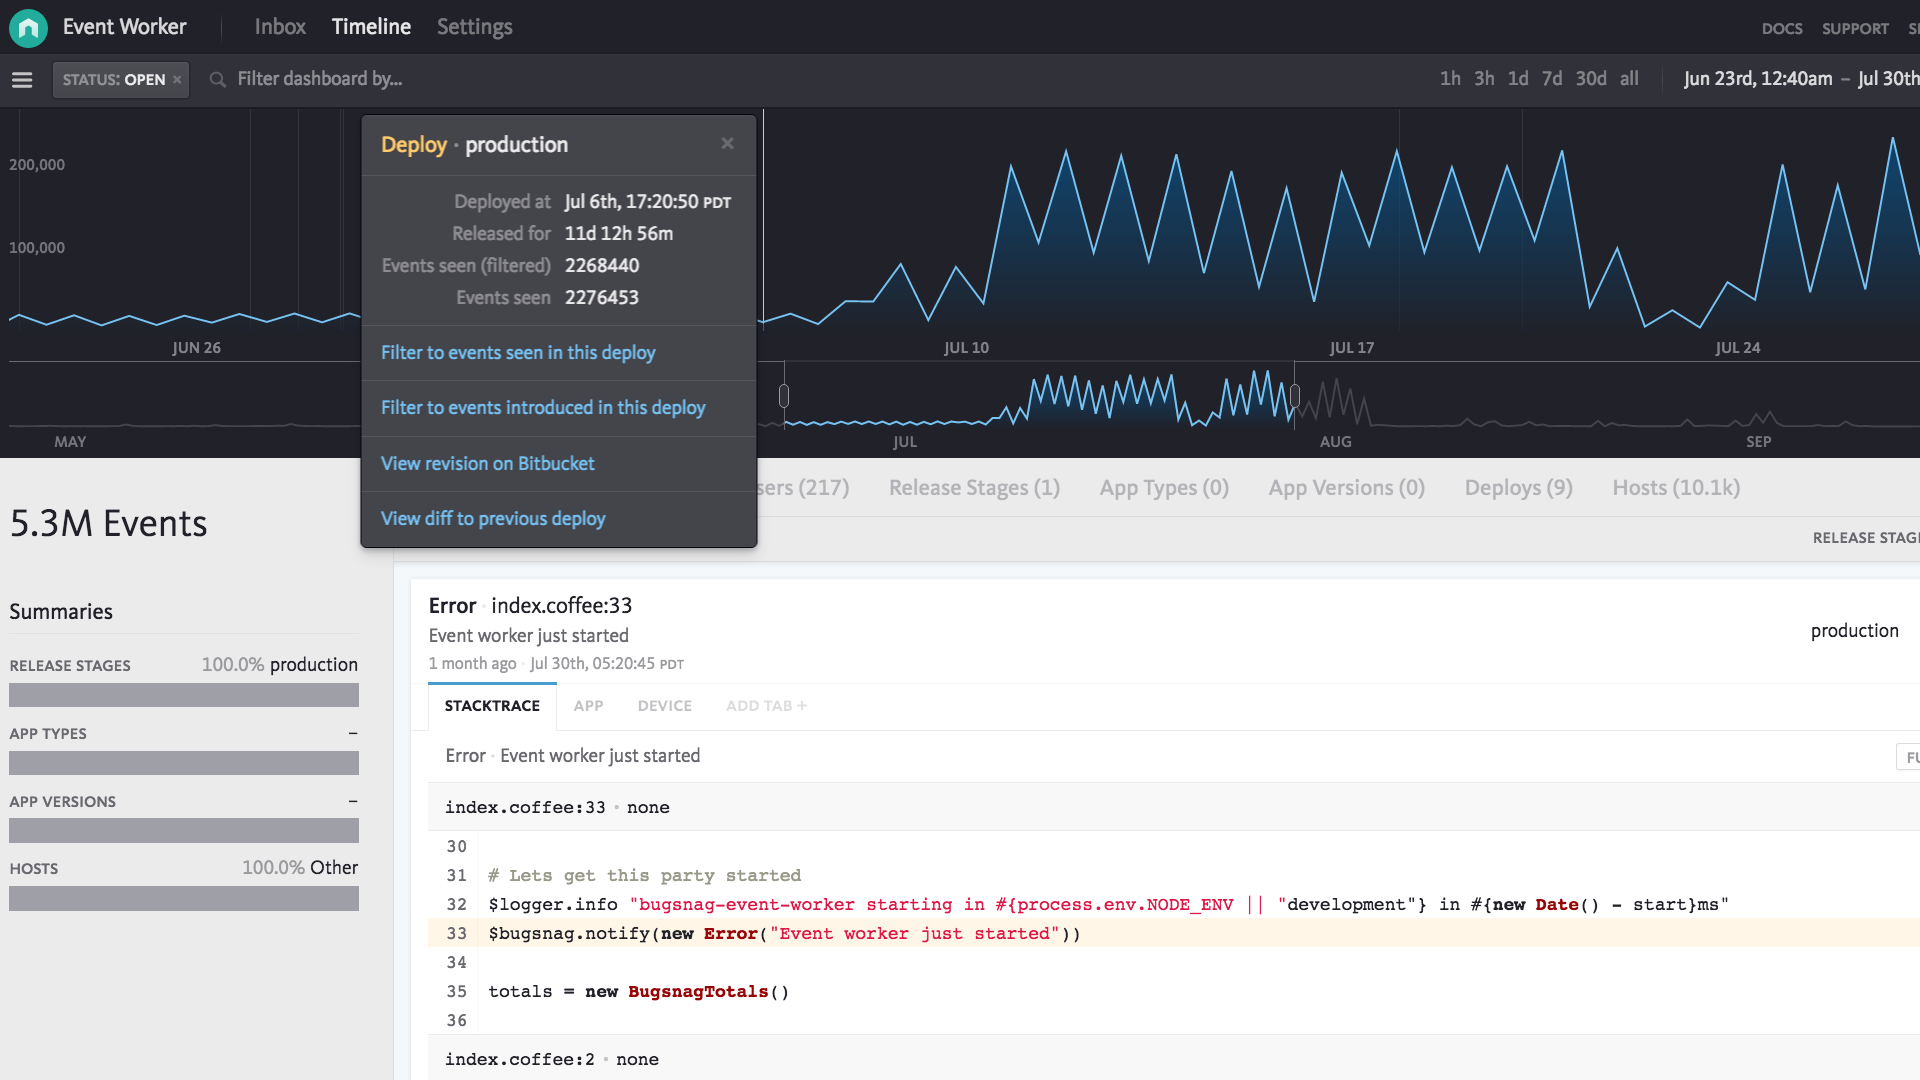The height and width of the screenshot is (1080, 1920).
Task: Click the STACKTRACE tab icon
Action: coord(492,704)
